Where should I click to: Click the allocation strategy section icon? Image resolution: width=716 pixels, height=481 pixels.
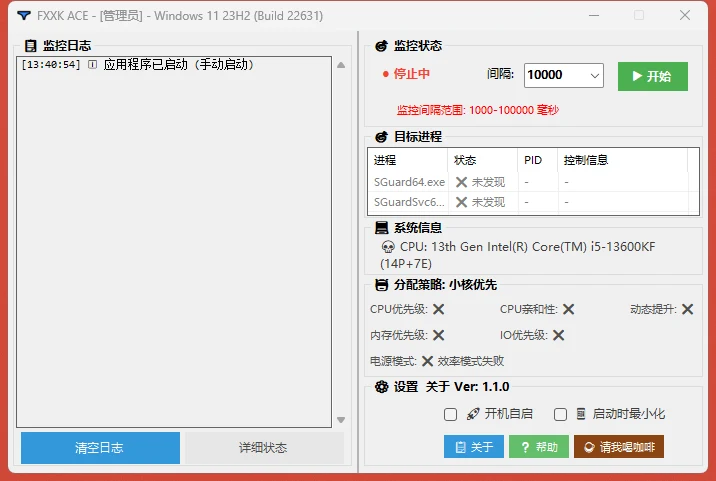[x=381, y=285]
